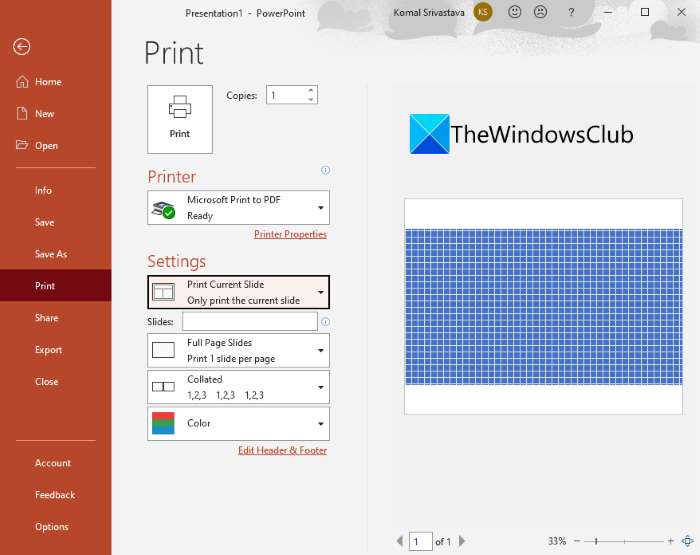
Task: Open the Info page
Action: (x=55, y=190)
